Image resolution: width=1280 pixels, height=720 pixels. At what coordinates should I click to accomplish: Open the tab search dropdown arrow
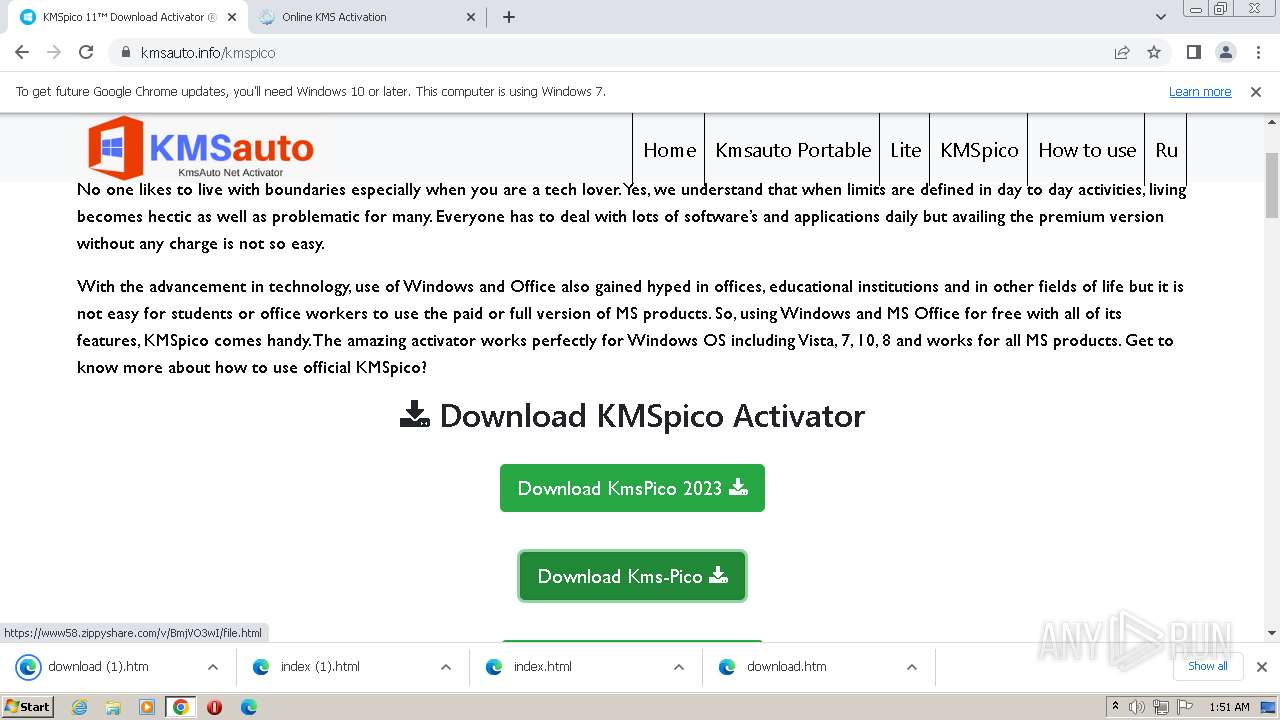[1160, 17]
